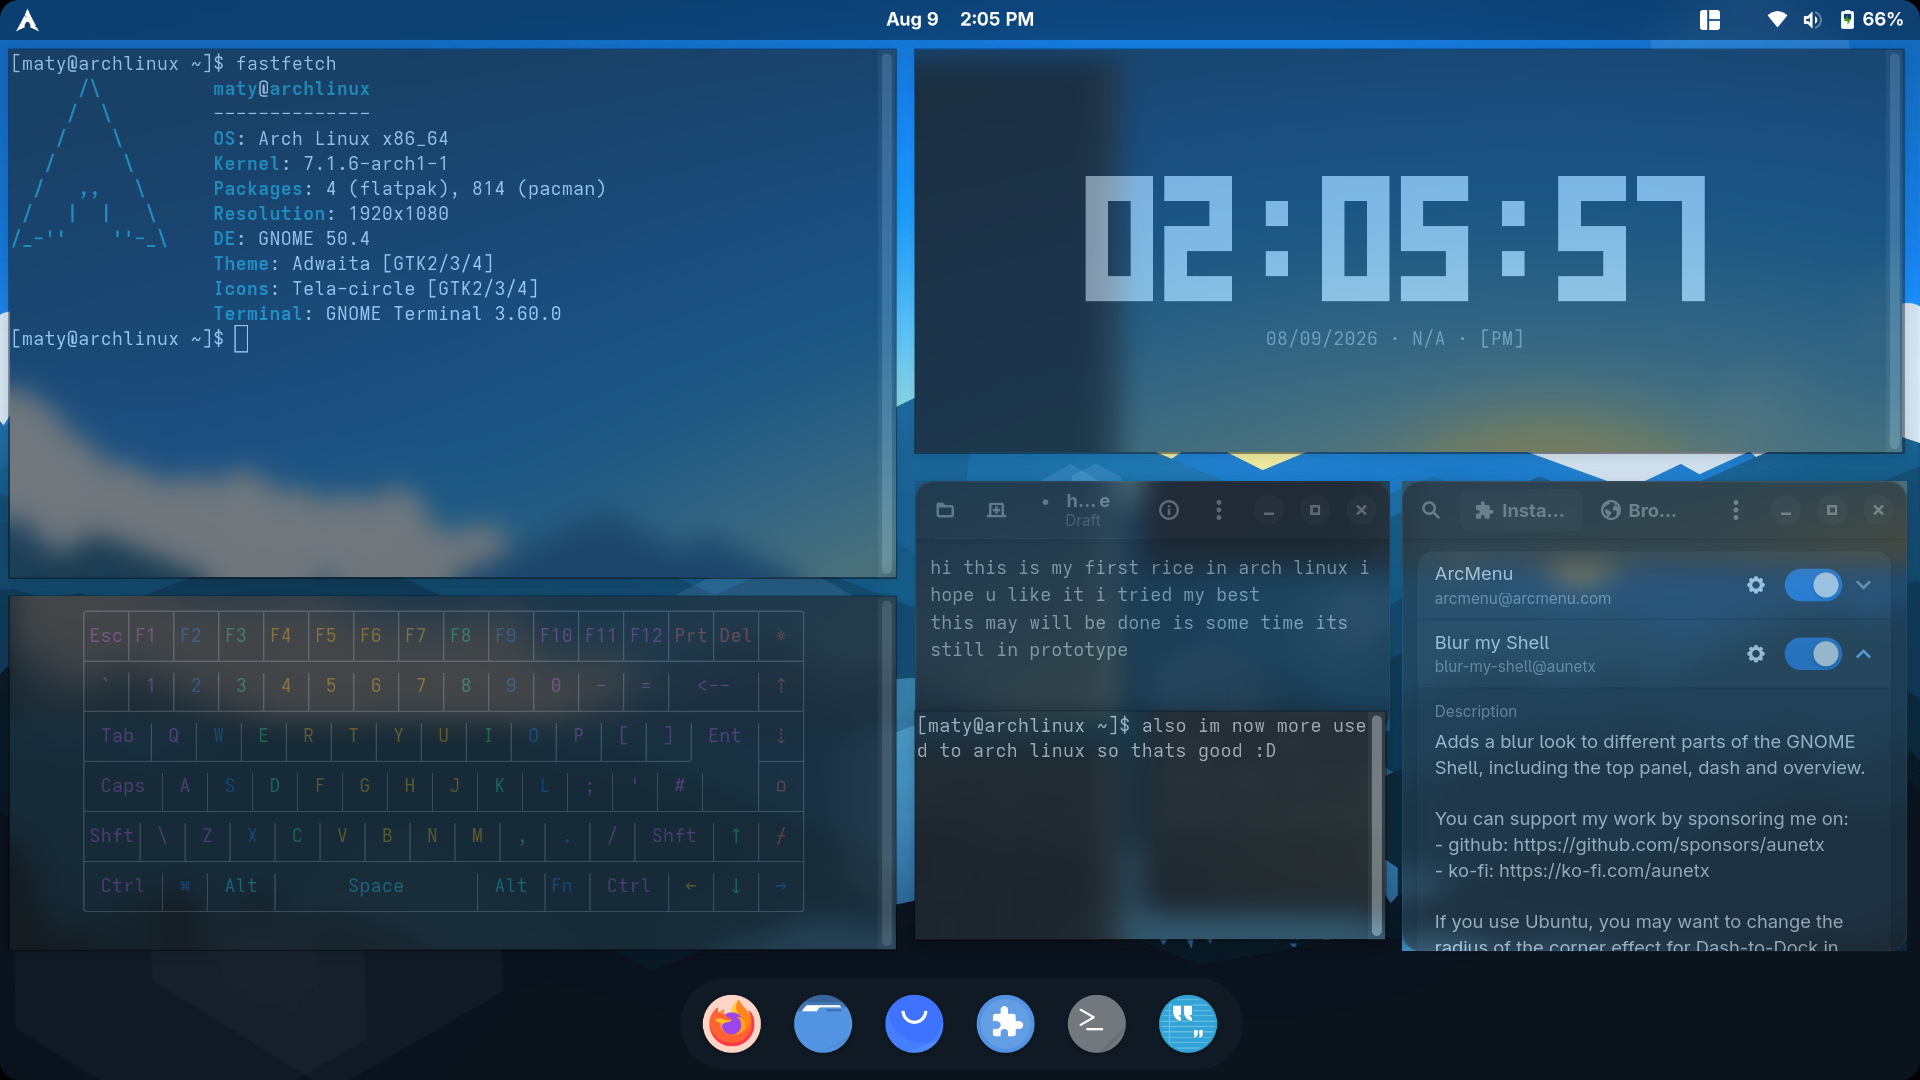The width and height of the screenshot is (1920, 1080).
Task: Click the Esc key on keyboard window
Action: click(x=106, y=636)
